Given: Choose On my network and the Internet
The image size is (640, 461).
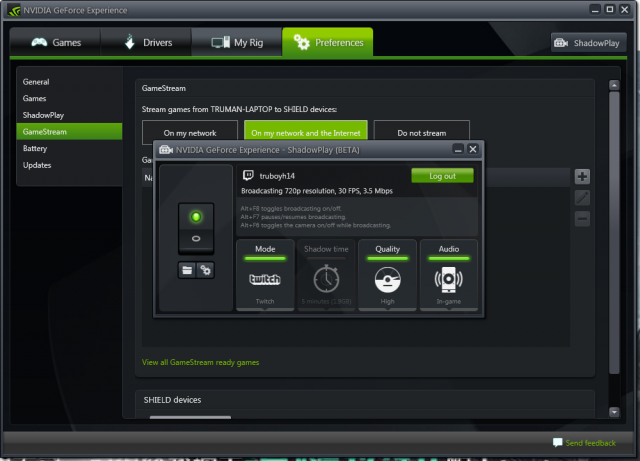Looking at the screenshot, I should pos(306,130).
